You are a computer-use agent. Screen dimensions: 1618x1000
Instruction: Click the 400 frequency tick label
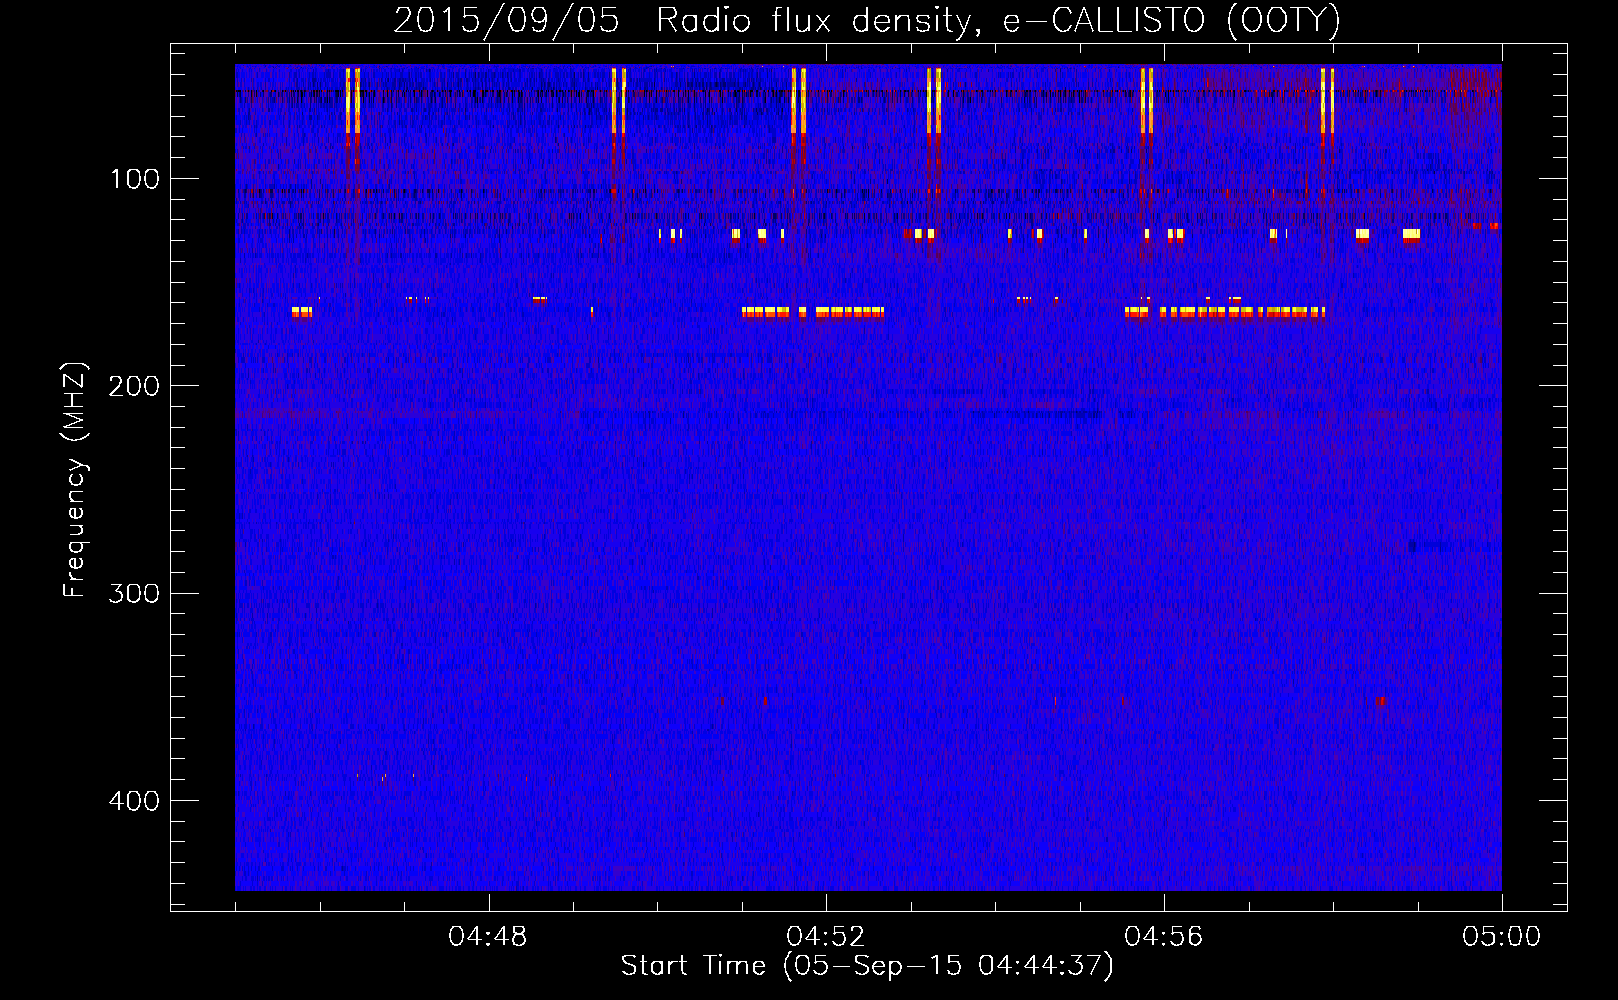(134, 801)
